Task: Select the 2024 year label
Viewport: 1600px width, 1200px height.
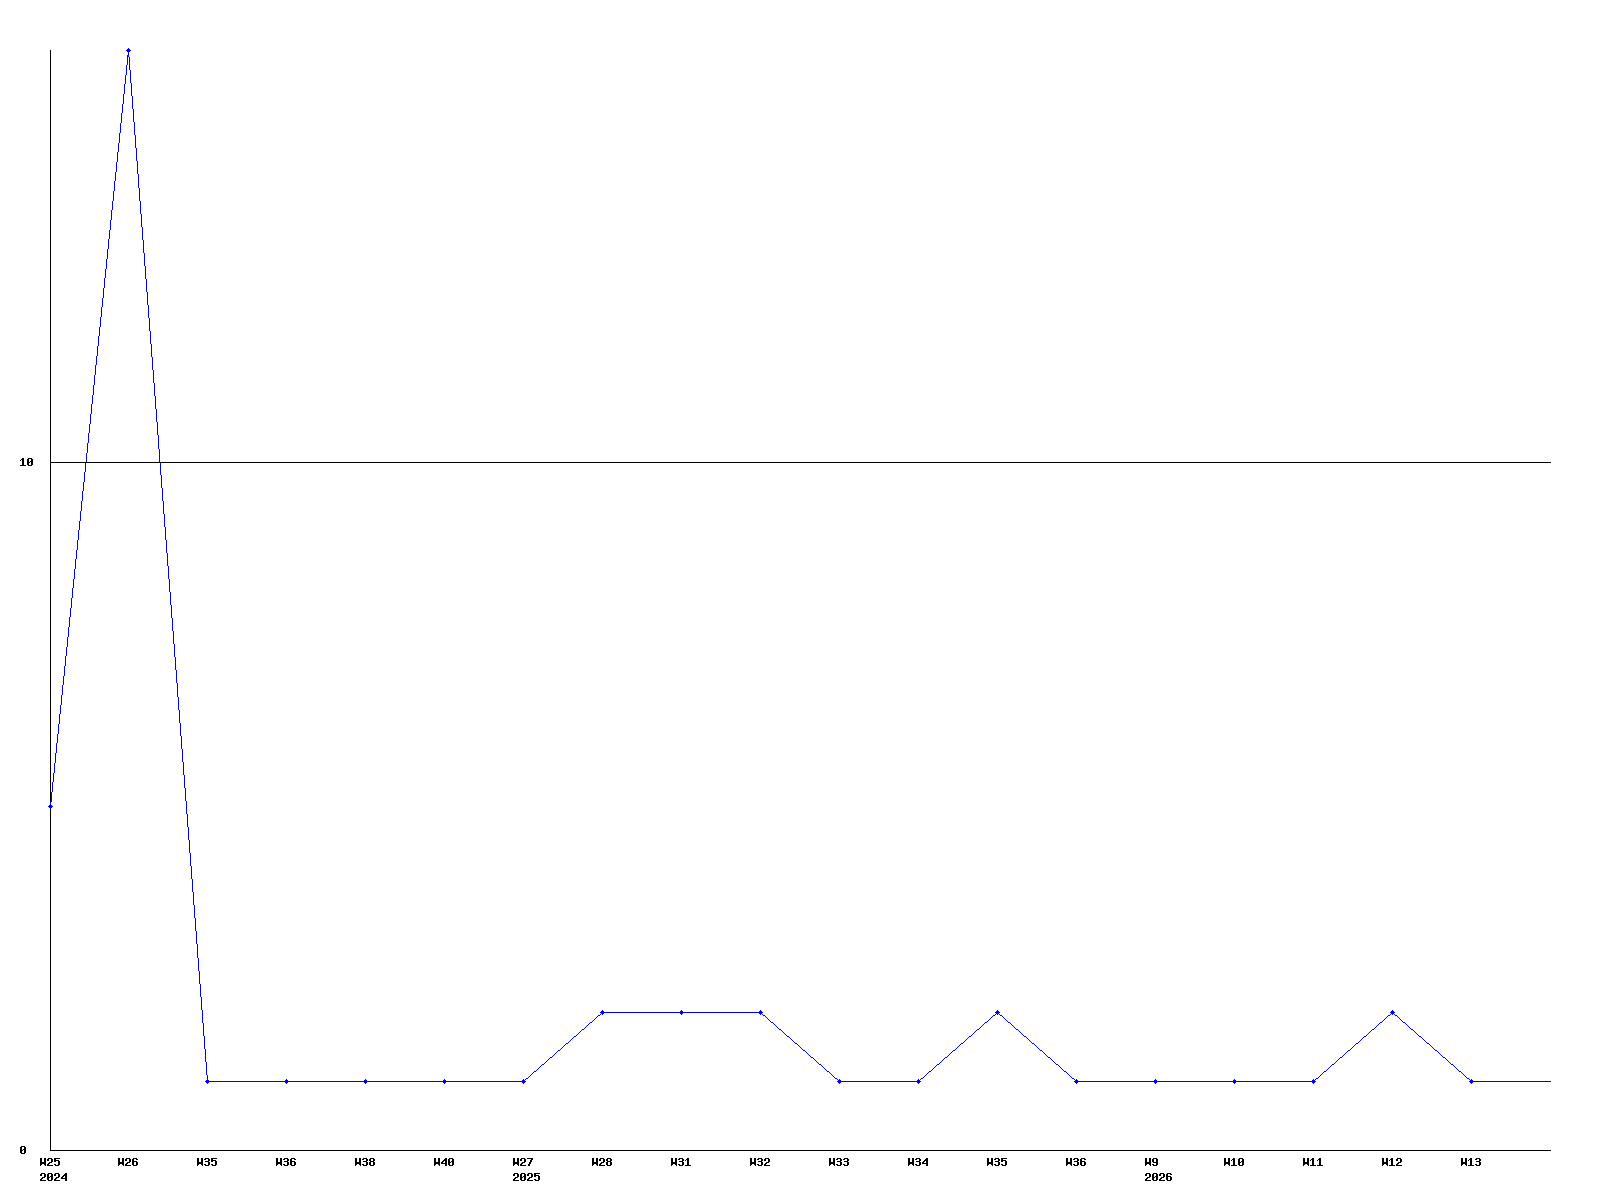Action: point(53,1177)
